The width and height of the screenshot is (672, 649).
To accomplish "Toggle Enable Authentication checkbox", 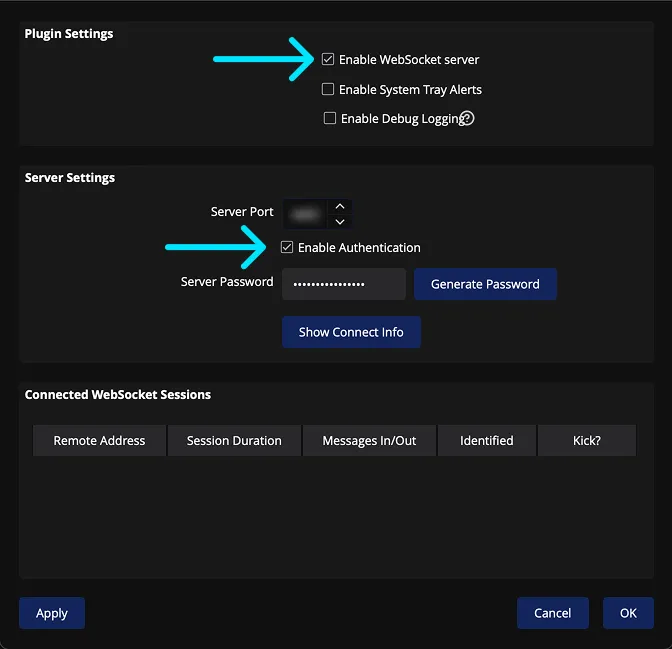I will click(x=287, y=247).
